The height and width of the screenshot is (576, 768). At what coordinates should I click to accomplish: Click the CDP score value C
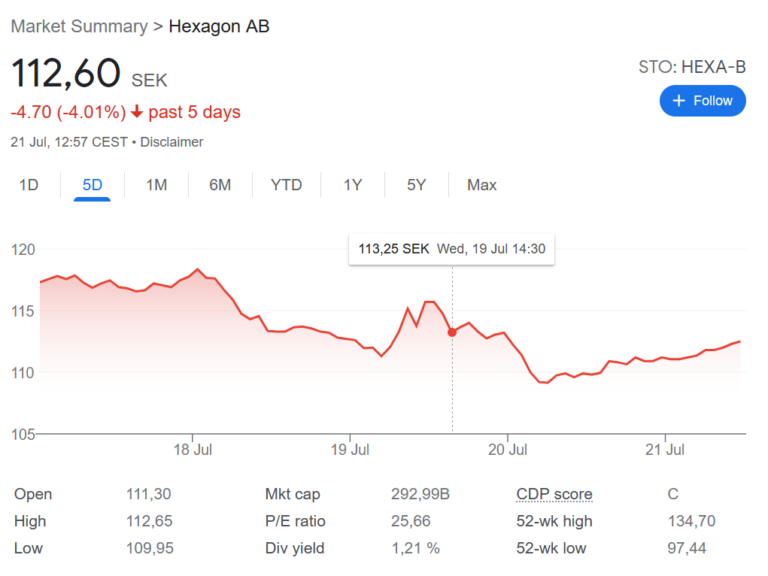(673, 494)
